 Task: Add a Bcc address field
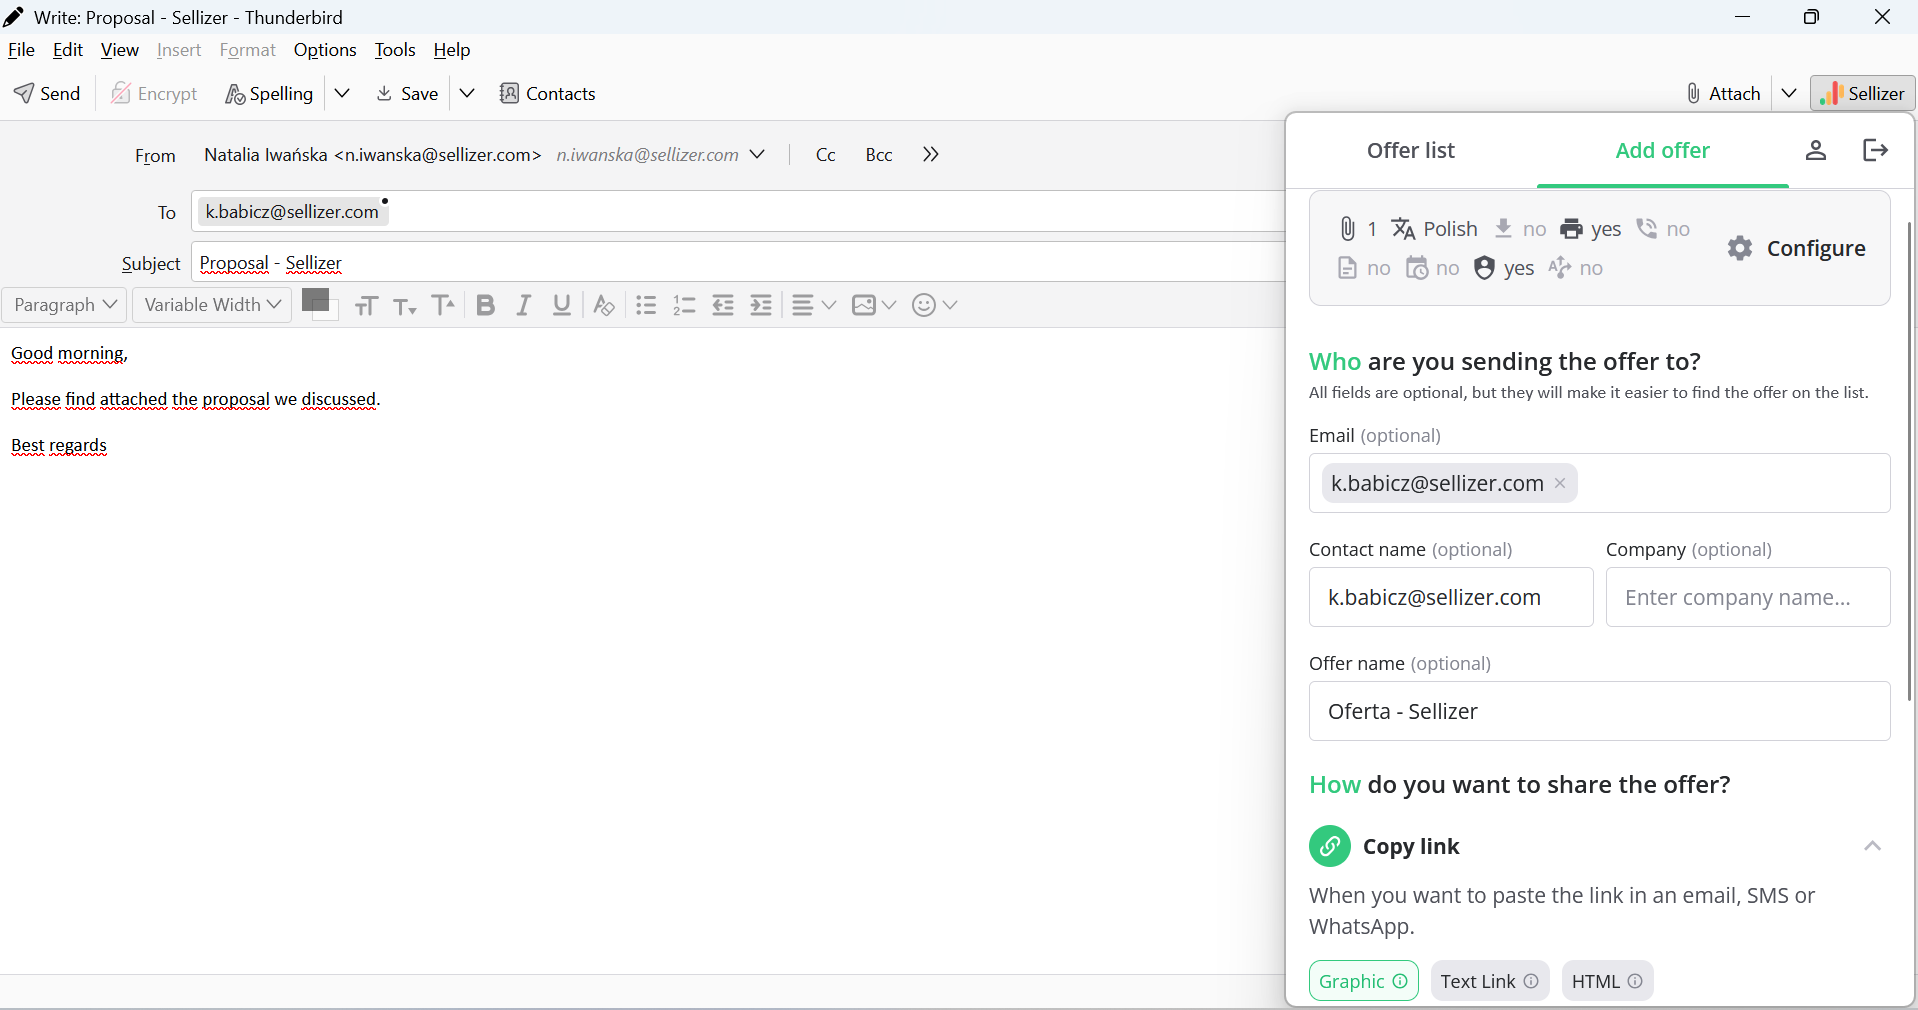click(879, 154)
